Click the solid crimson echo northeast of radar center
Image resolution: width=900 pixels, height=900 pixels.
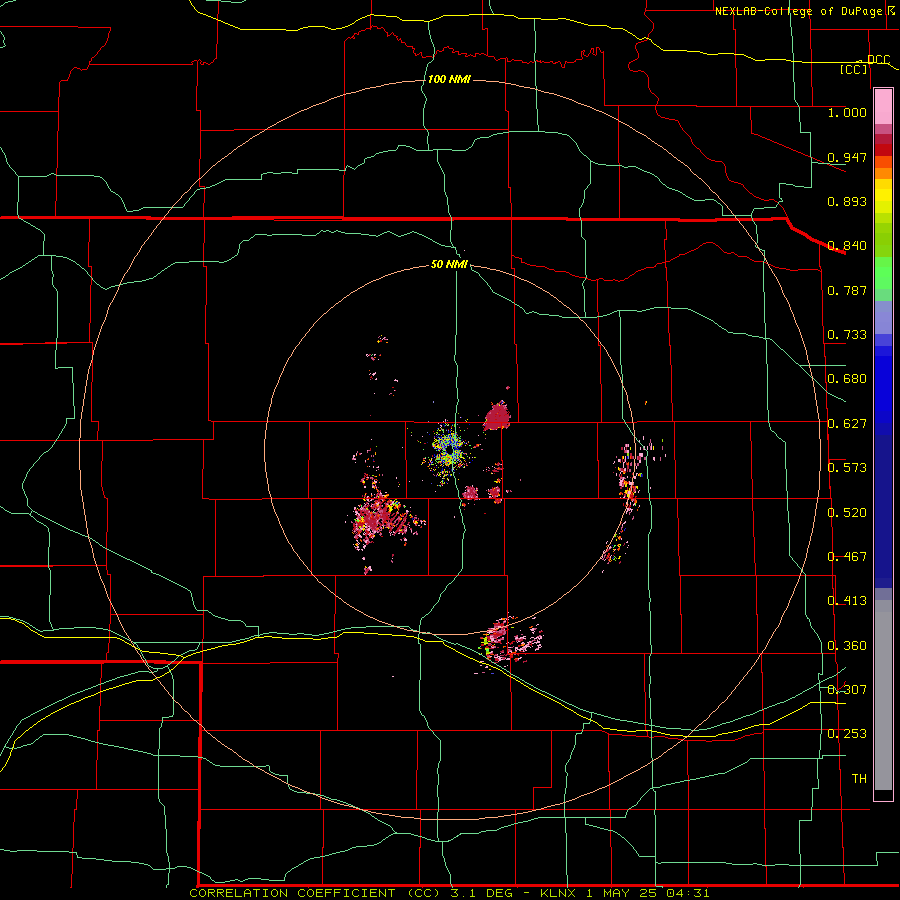(497, 417)
